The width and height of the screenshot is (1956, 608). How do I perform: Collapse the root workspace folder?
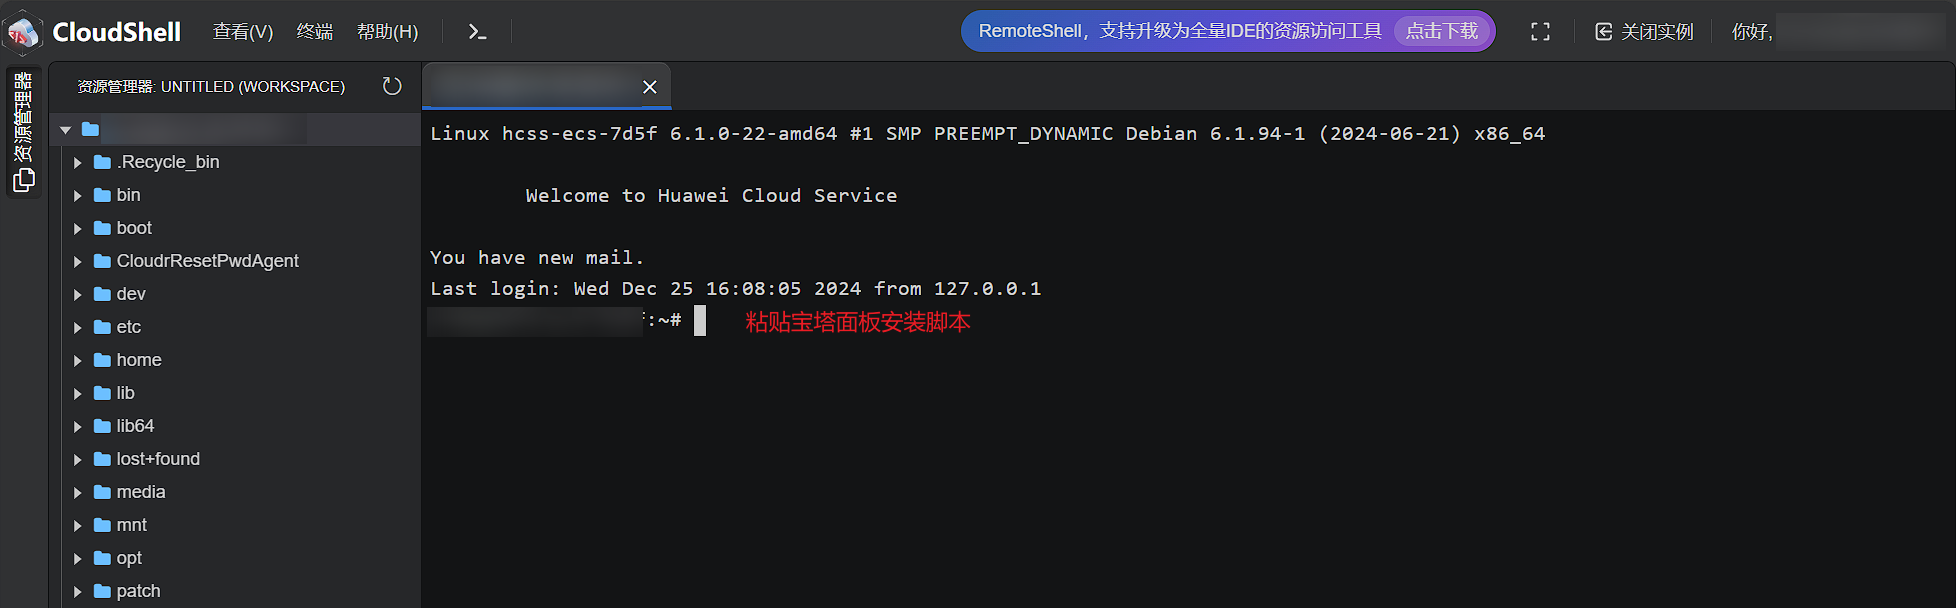66,130
